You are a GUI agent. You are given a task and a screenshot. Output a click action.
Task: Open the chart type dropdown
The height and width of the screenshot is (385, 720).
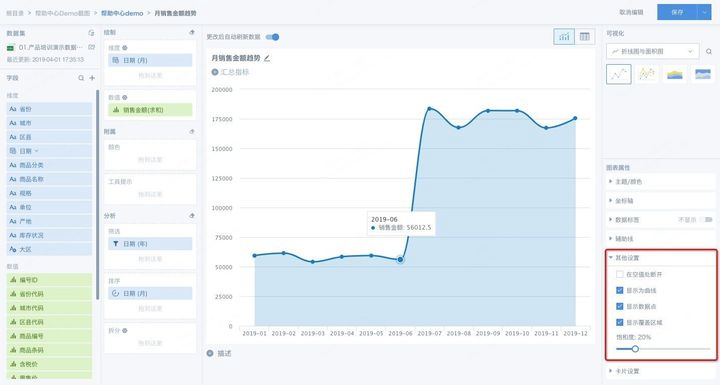coord(652,51)
